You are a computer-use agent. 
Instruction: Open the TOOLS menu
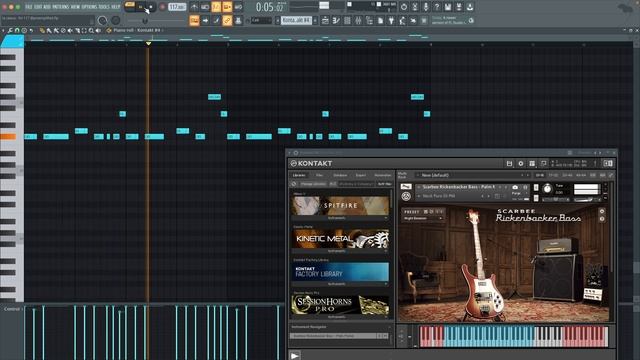[104, 7]
